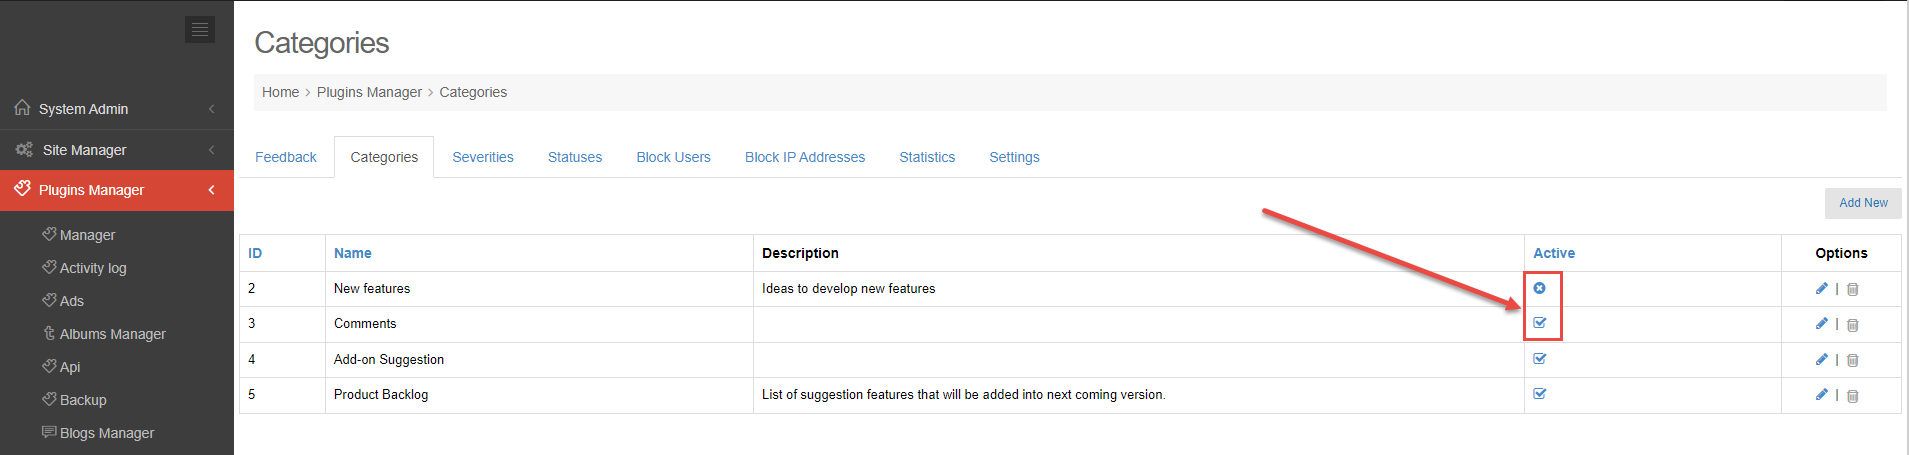Click the hamburger menu icon in sidebar

(200, 29)
